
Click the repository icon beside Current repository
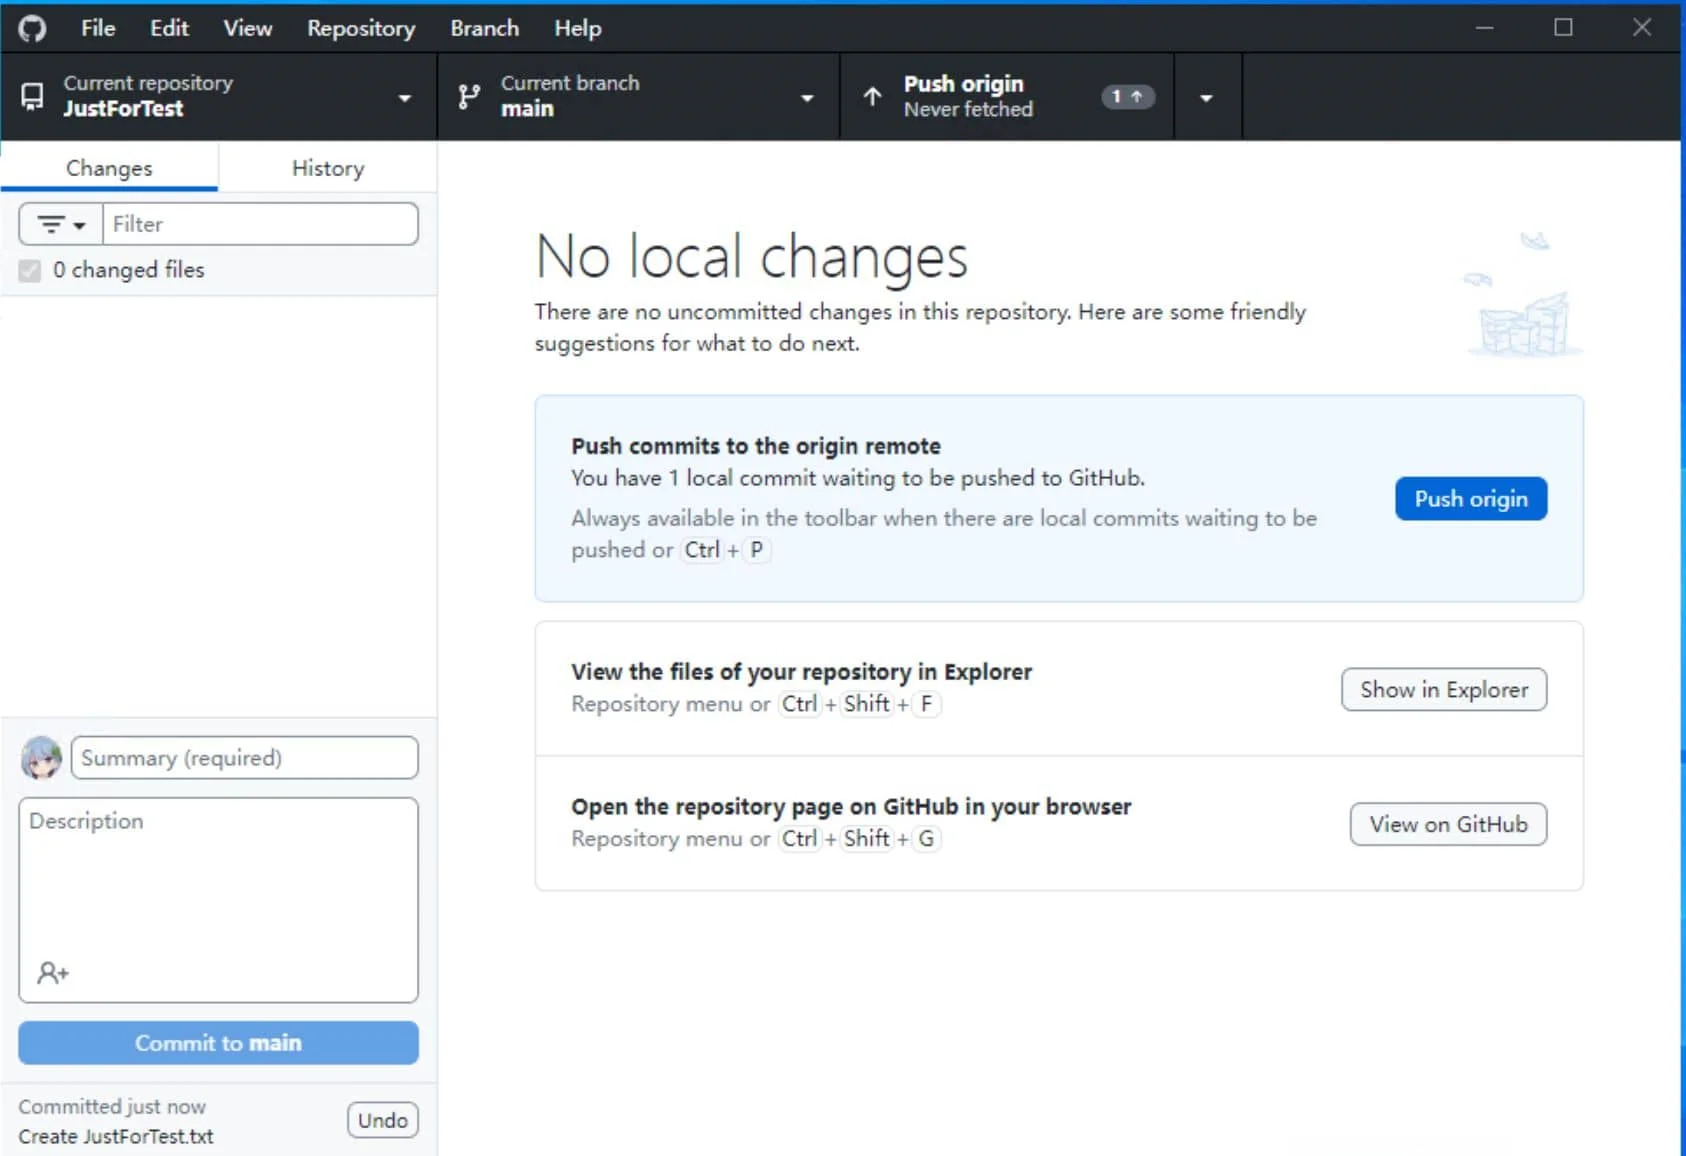click(32, 97)
